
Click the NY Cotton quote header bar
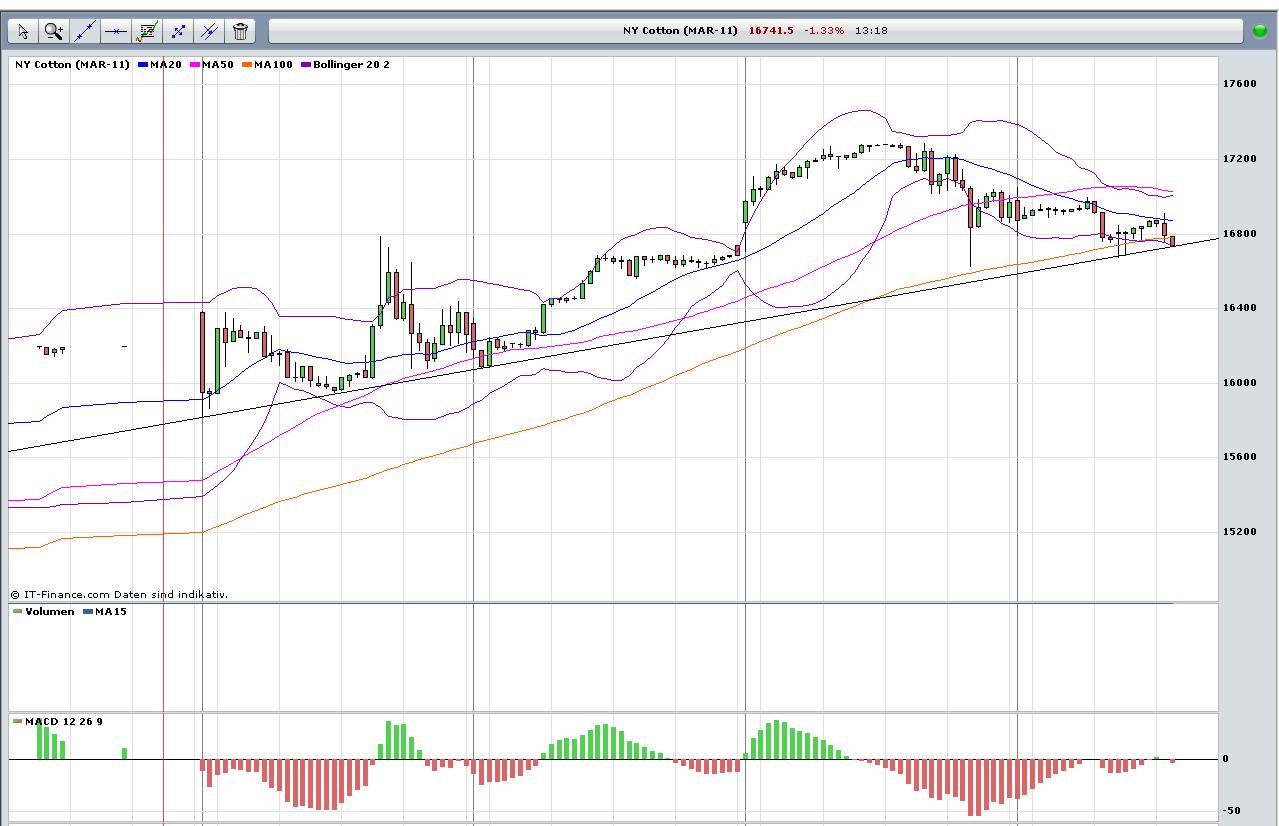[x=754, y=31]
